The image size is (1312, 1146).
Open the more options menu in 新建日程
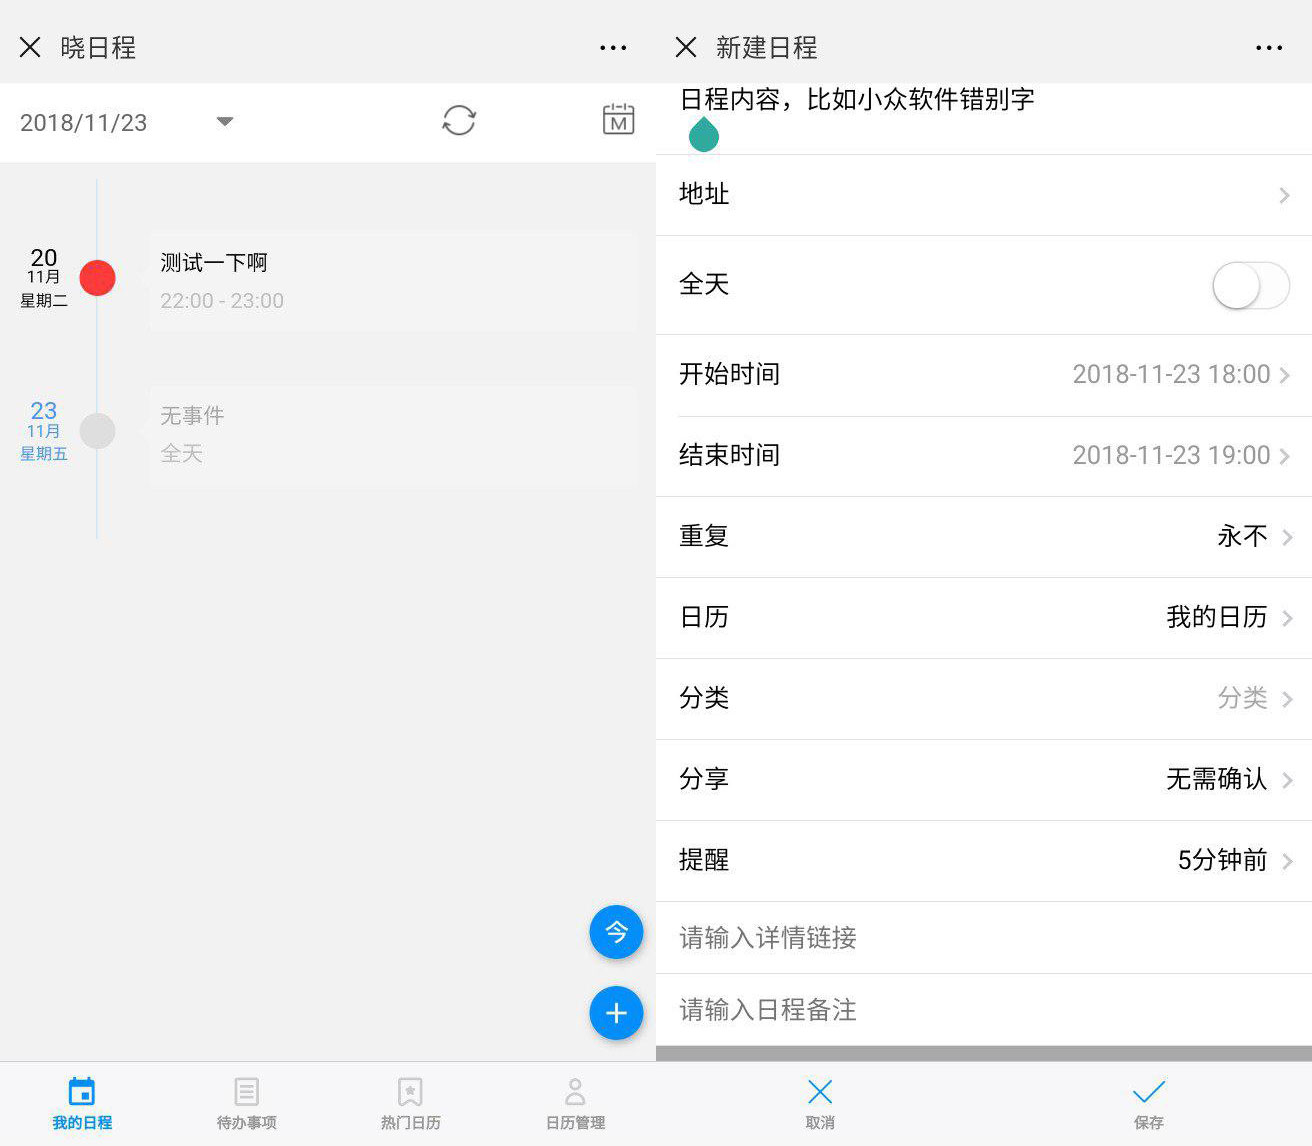tap(1269, 47)
